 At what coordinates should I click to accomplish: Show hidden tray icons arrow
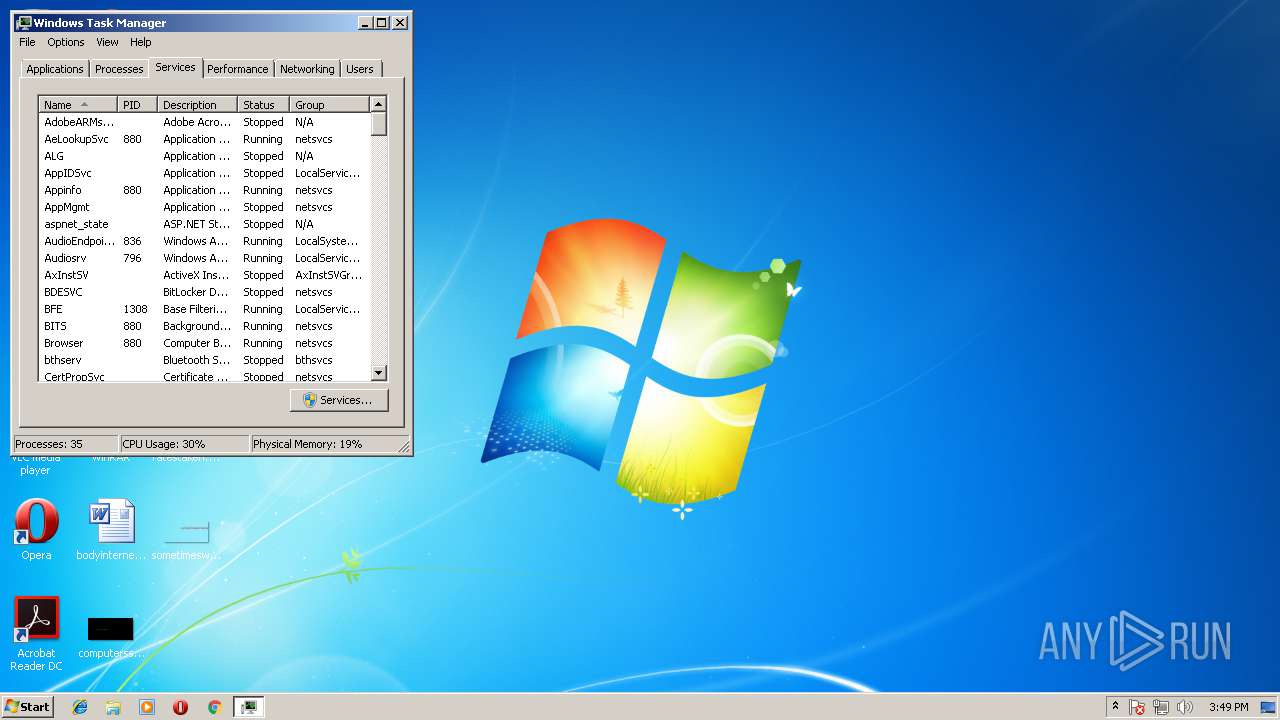pyautogui.click(x=1115, y=707)
